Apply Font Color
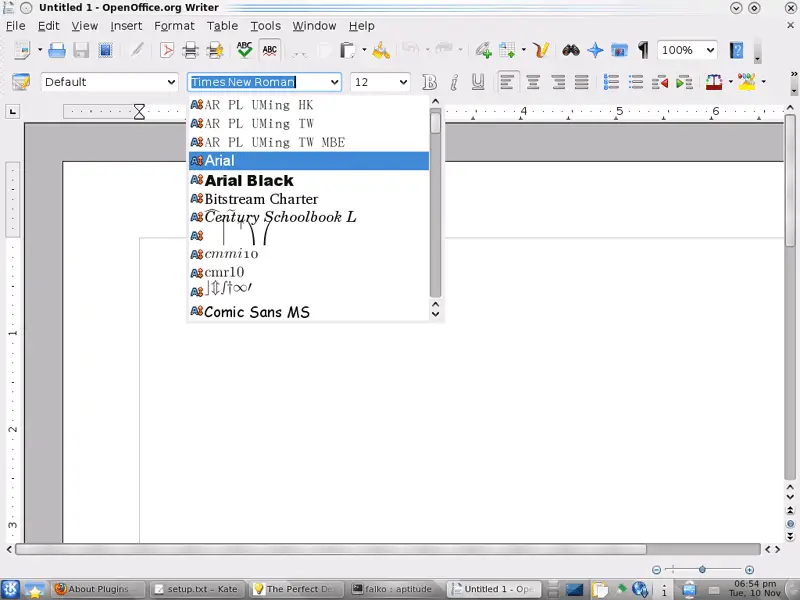This screenshot has height=600, width=800. click(714, 82)
